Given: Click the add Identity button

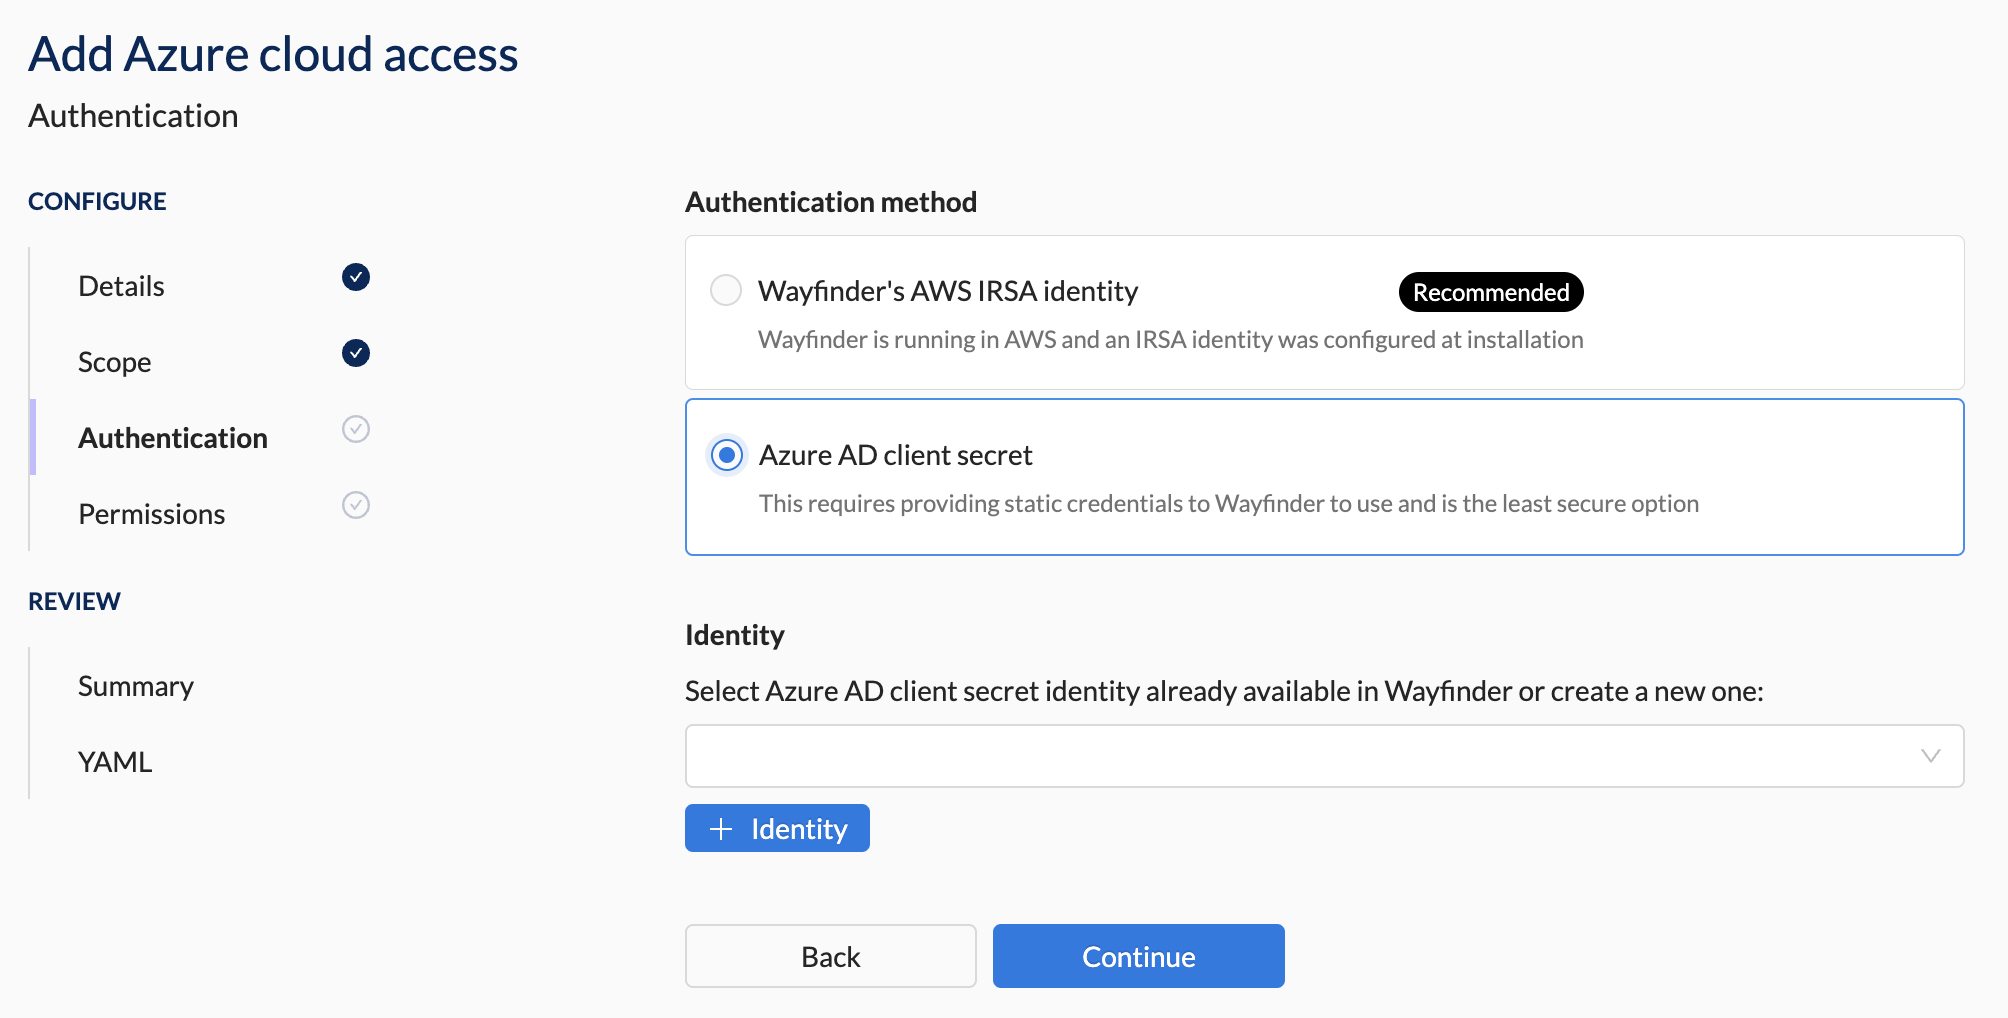Looking at the screenshot, I should (777, 828).
